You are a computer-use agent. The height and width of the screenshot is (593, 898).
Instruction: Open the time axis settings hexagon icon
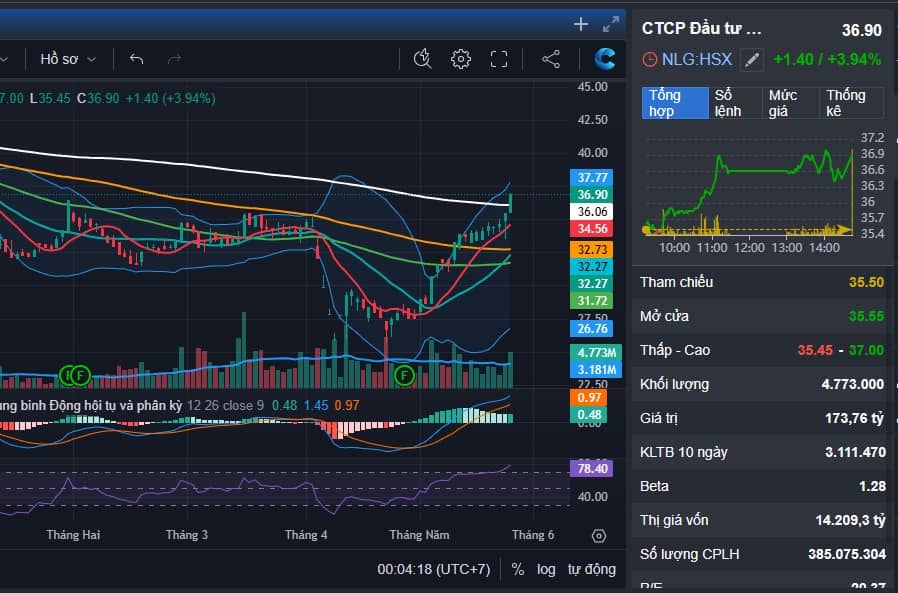coord(599,536)
